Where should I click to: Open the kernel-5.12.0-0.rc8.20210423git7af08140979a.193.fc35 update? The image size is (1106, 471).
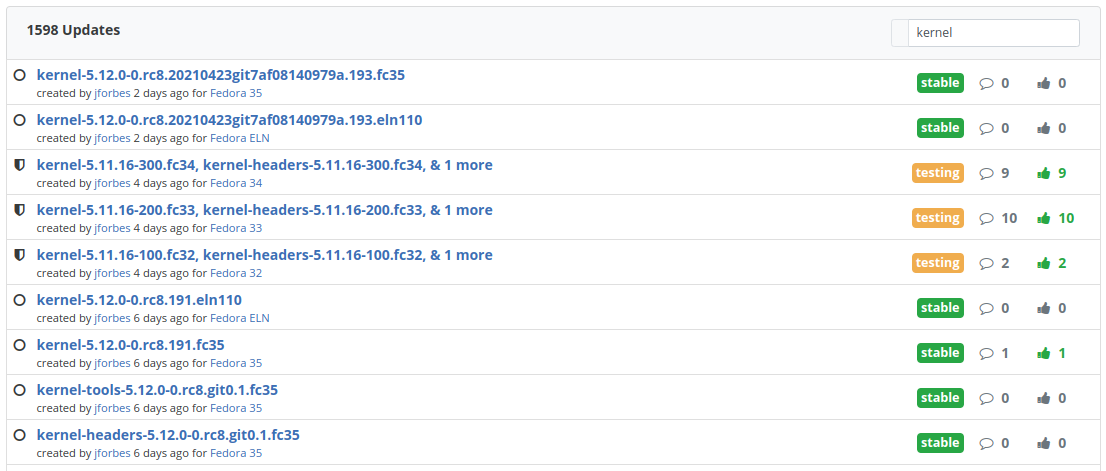click(x=221, y=75)
